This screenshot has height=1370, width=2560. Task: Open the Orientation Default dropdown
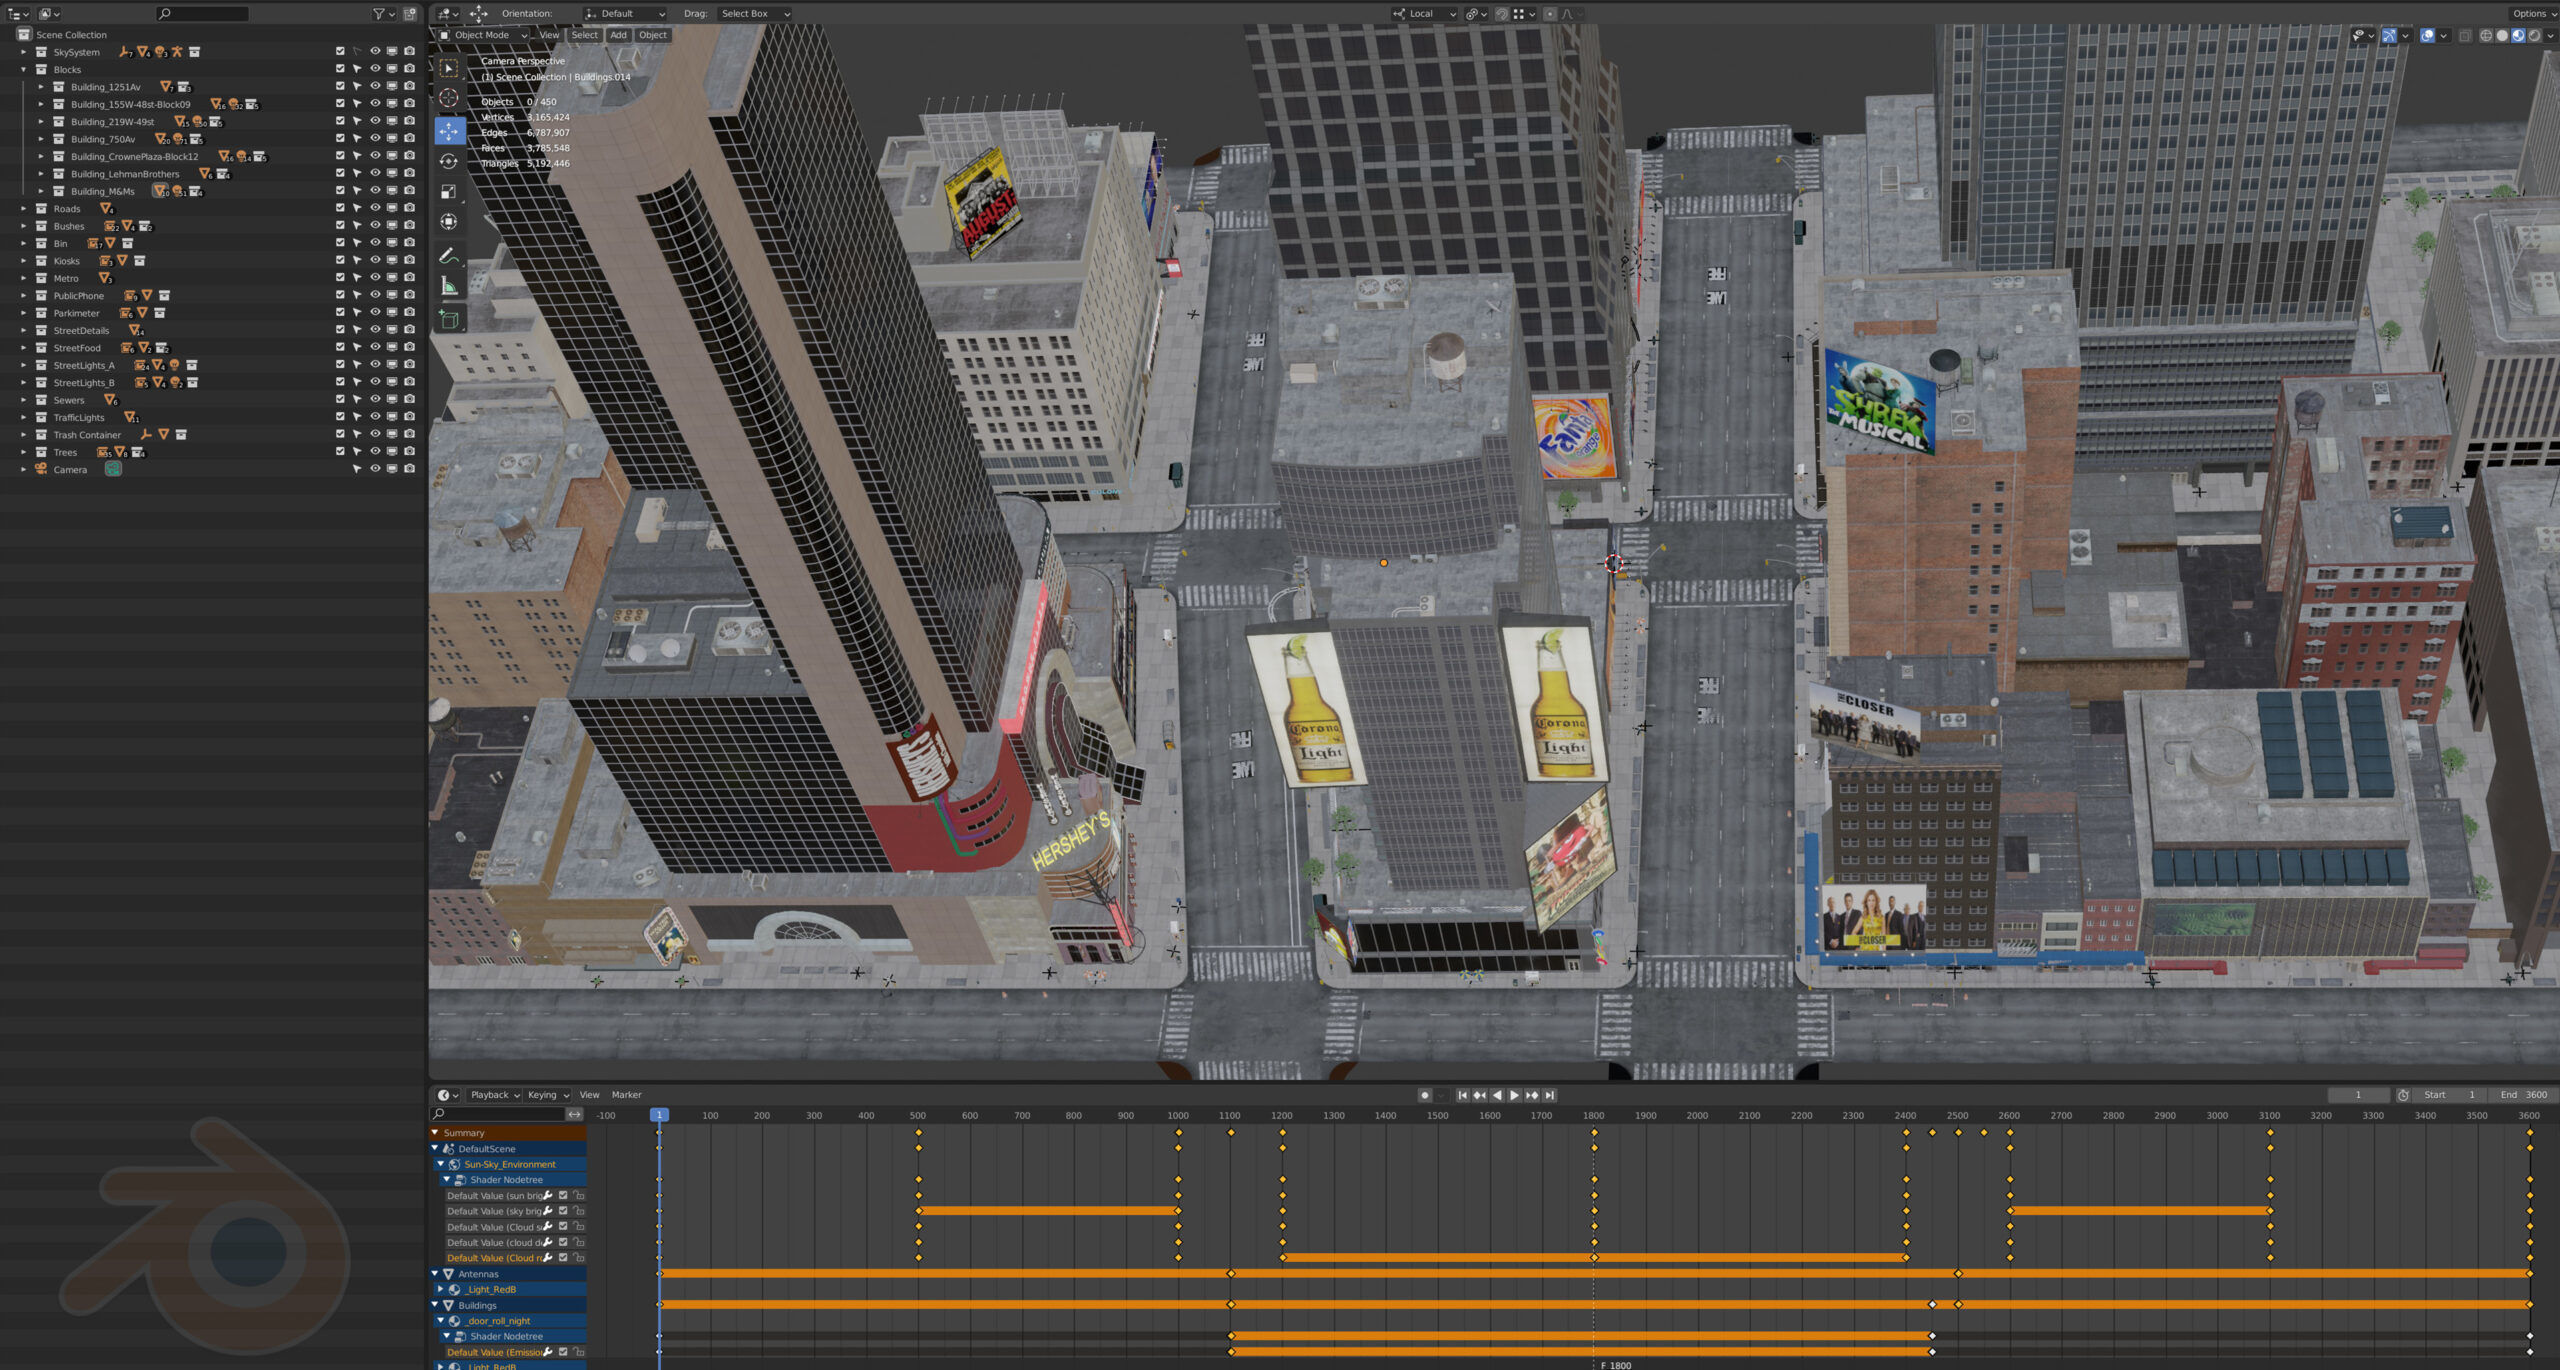tap(625, 14)
